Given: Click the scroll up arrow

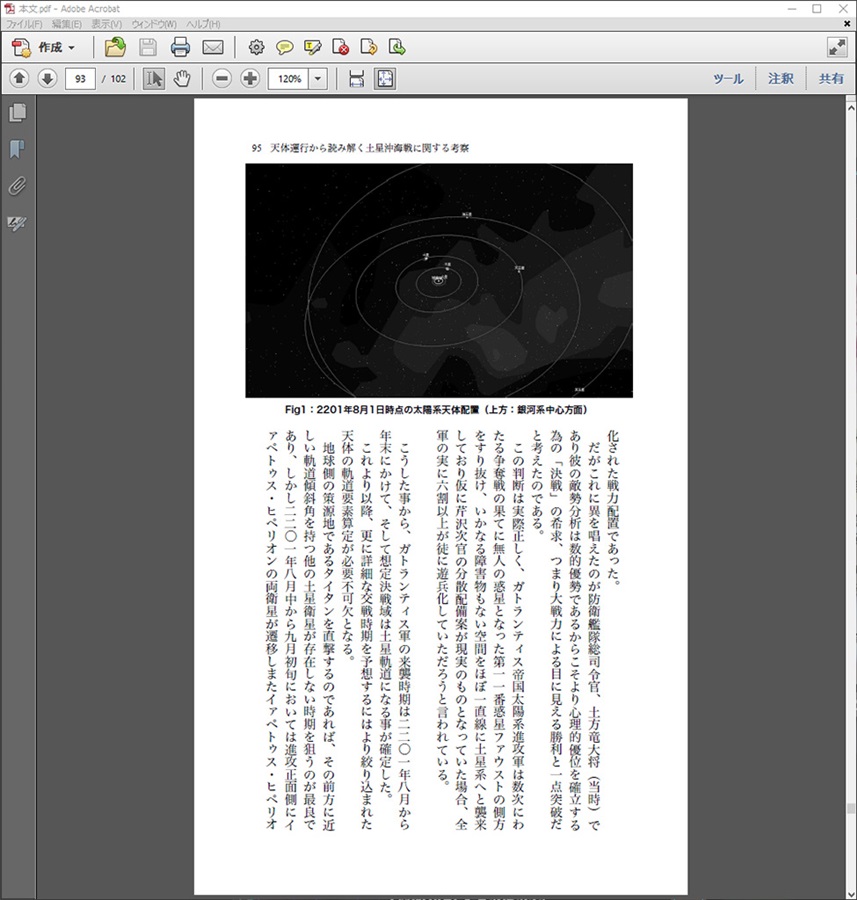Looking at the screenshot, I should (851, 107).
